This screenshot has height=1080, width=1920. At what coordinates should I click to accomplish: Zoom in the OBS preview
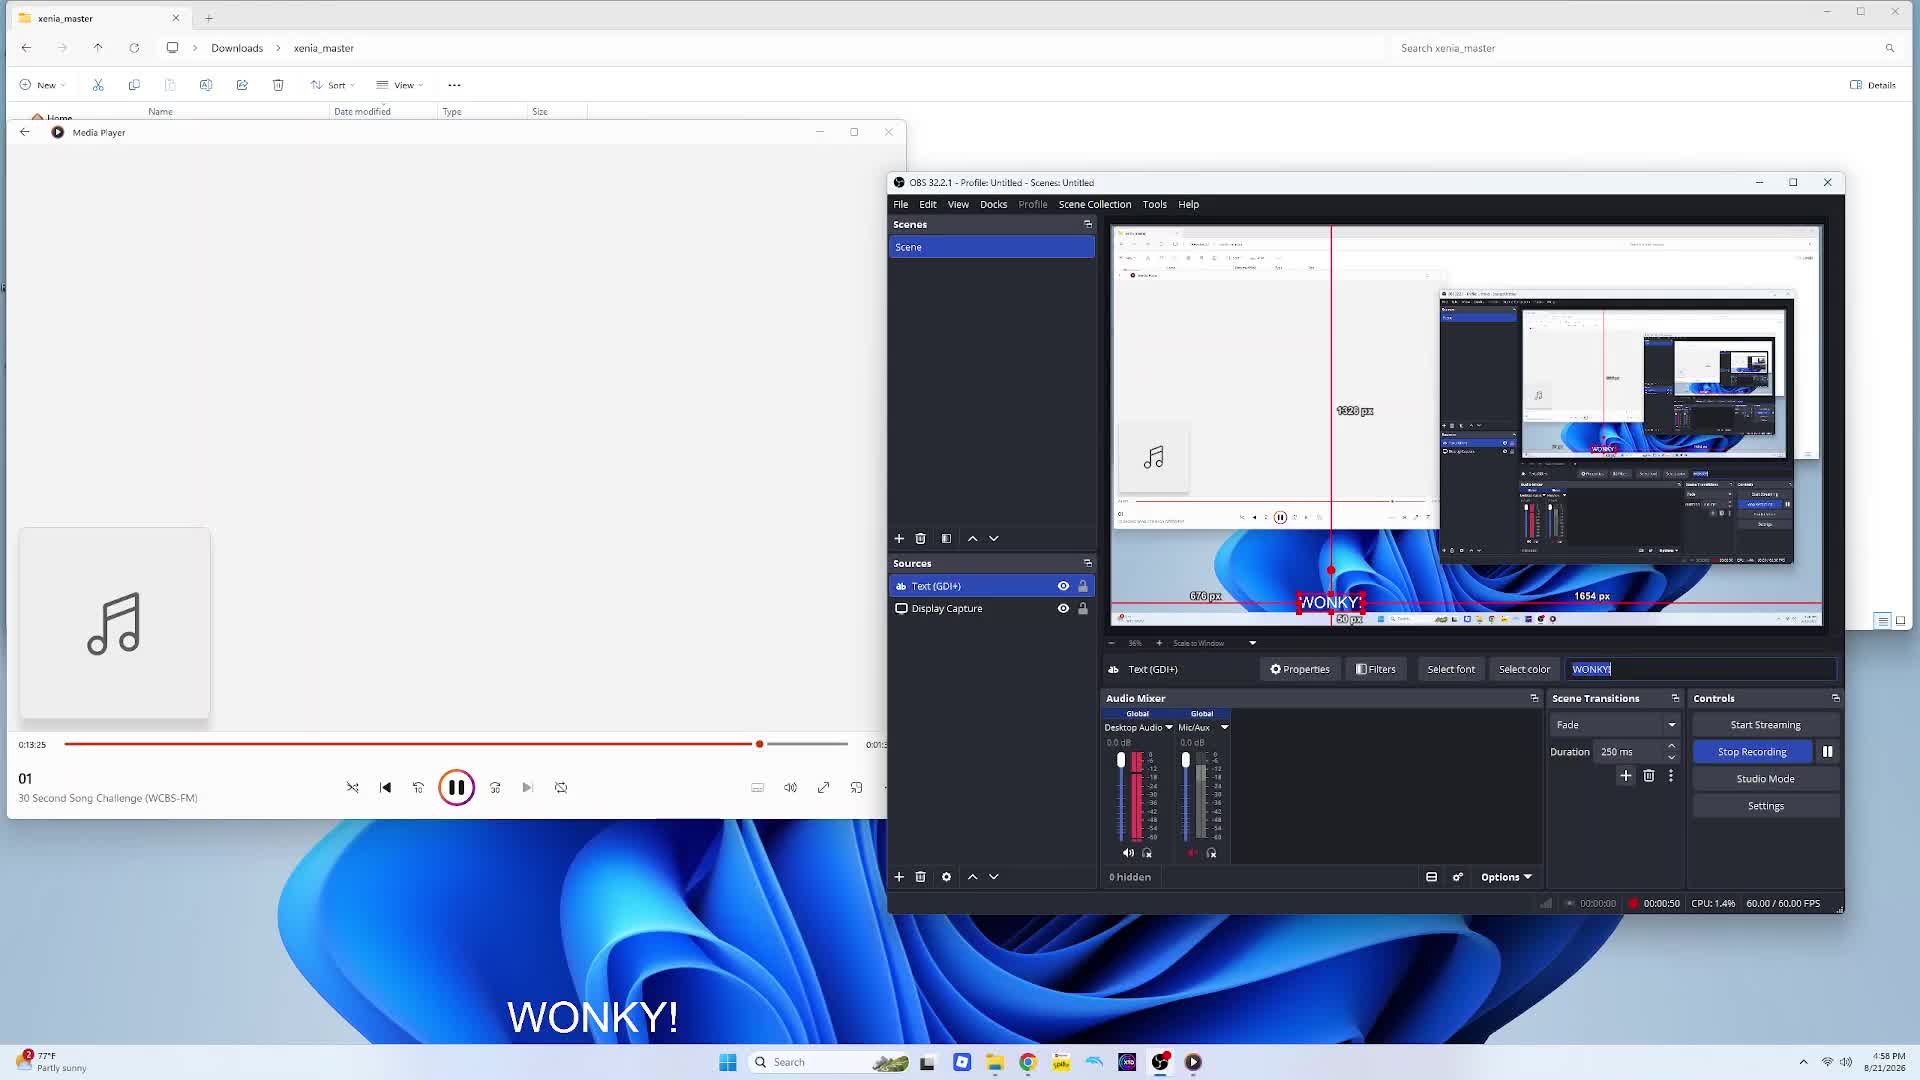tap(1159, 643)
